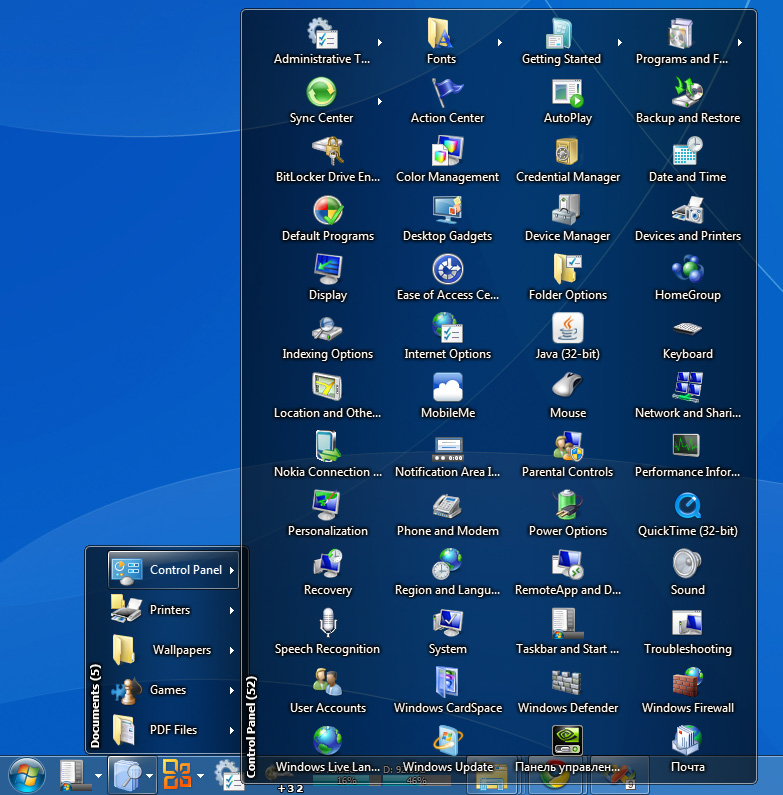Launch Device Manager
The width and height of the screenshot is (783, 795).
pyautogui.click(x=567, y=220)
